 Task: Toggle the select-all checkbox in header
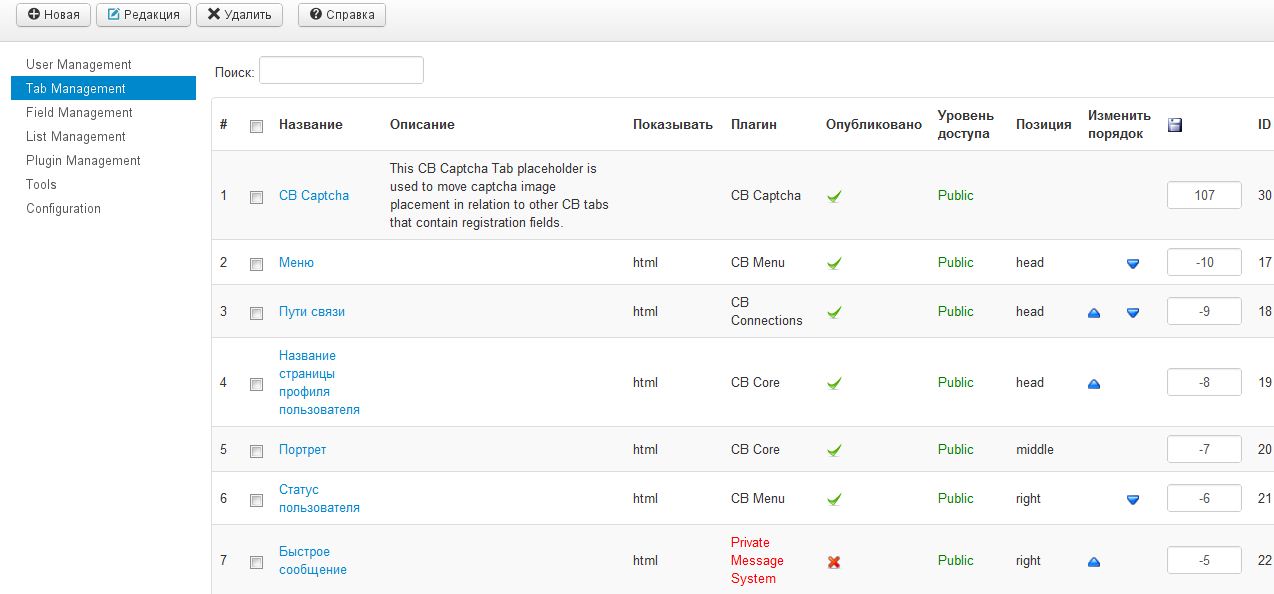256,126
